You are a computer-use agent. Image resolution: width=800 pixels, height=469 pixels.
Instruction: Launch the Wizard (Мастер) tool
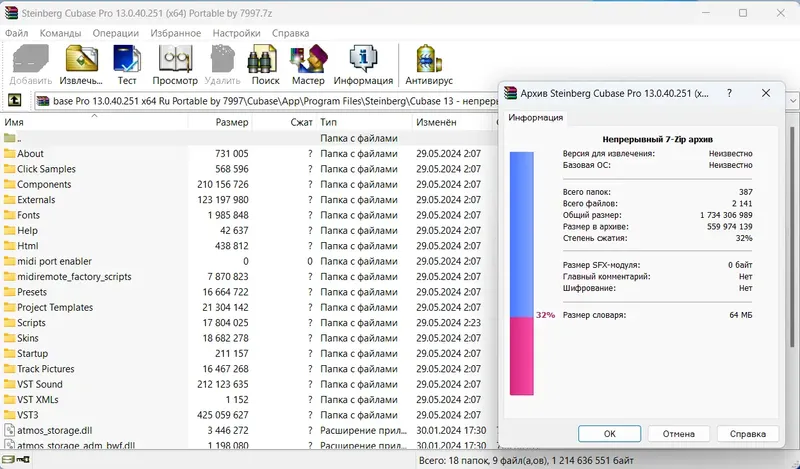coord(308,65)
